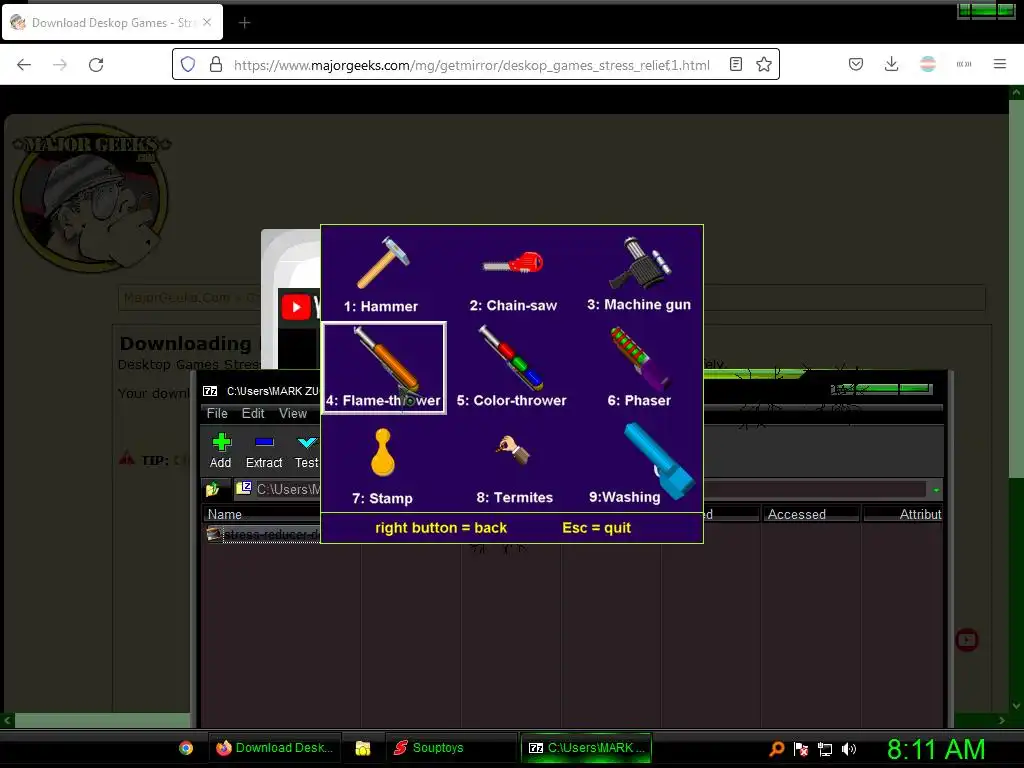Choose the Color-thrower tool

click(511, 368)
